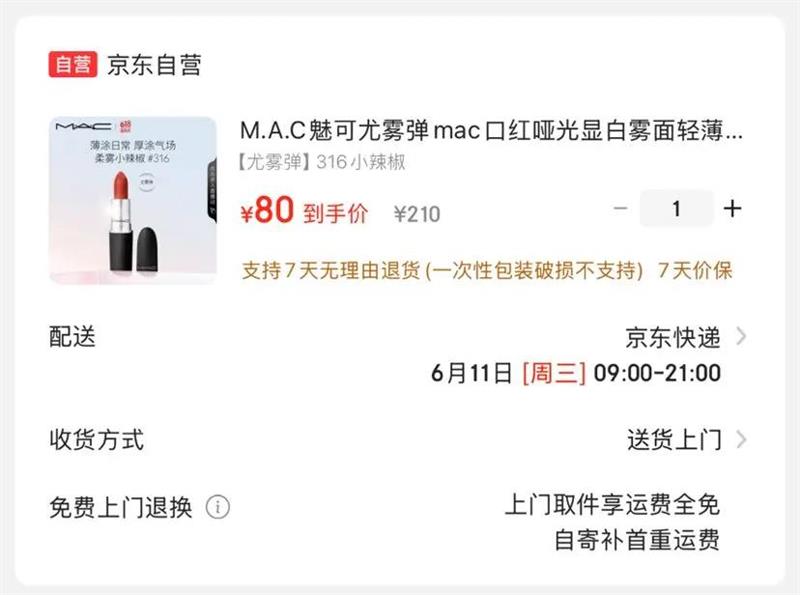Viewport: 800px width, 595px height.
Task: Open the 7天无理由退货 policy text
Action: point(442,270)
